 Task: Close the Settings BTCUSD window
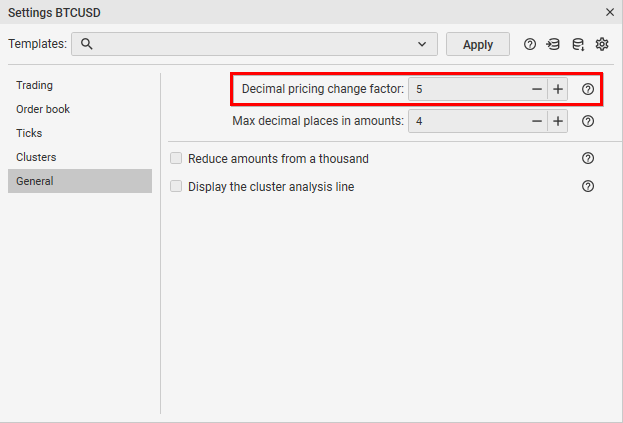point(610,12)
